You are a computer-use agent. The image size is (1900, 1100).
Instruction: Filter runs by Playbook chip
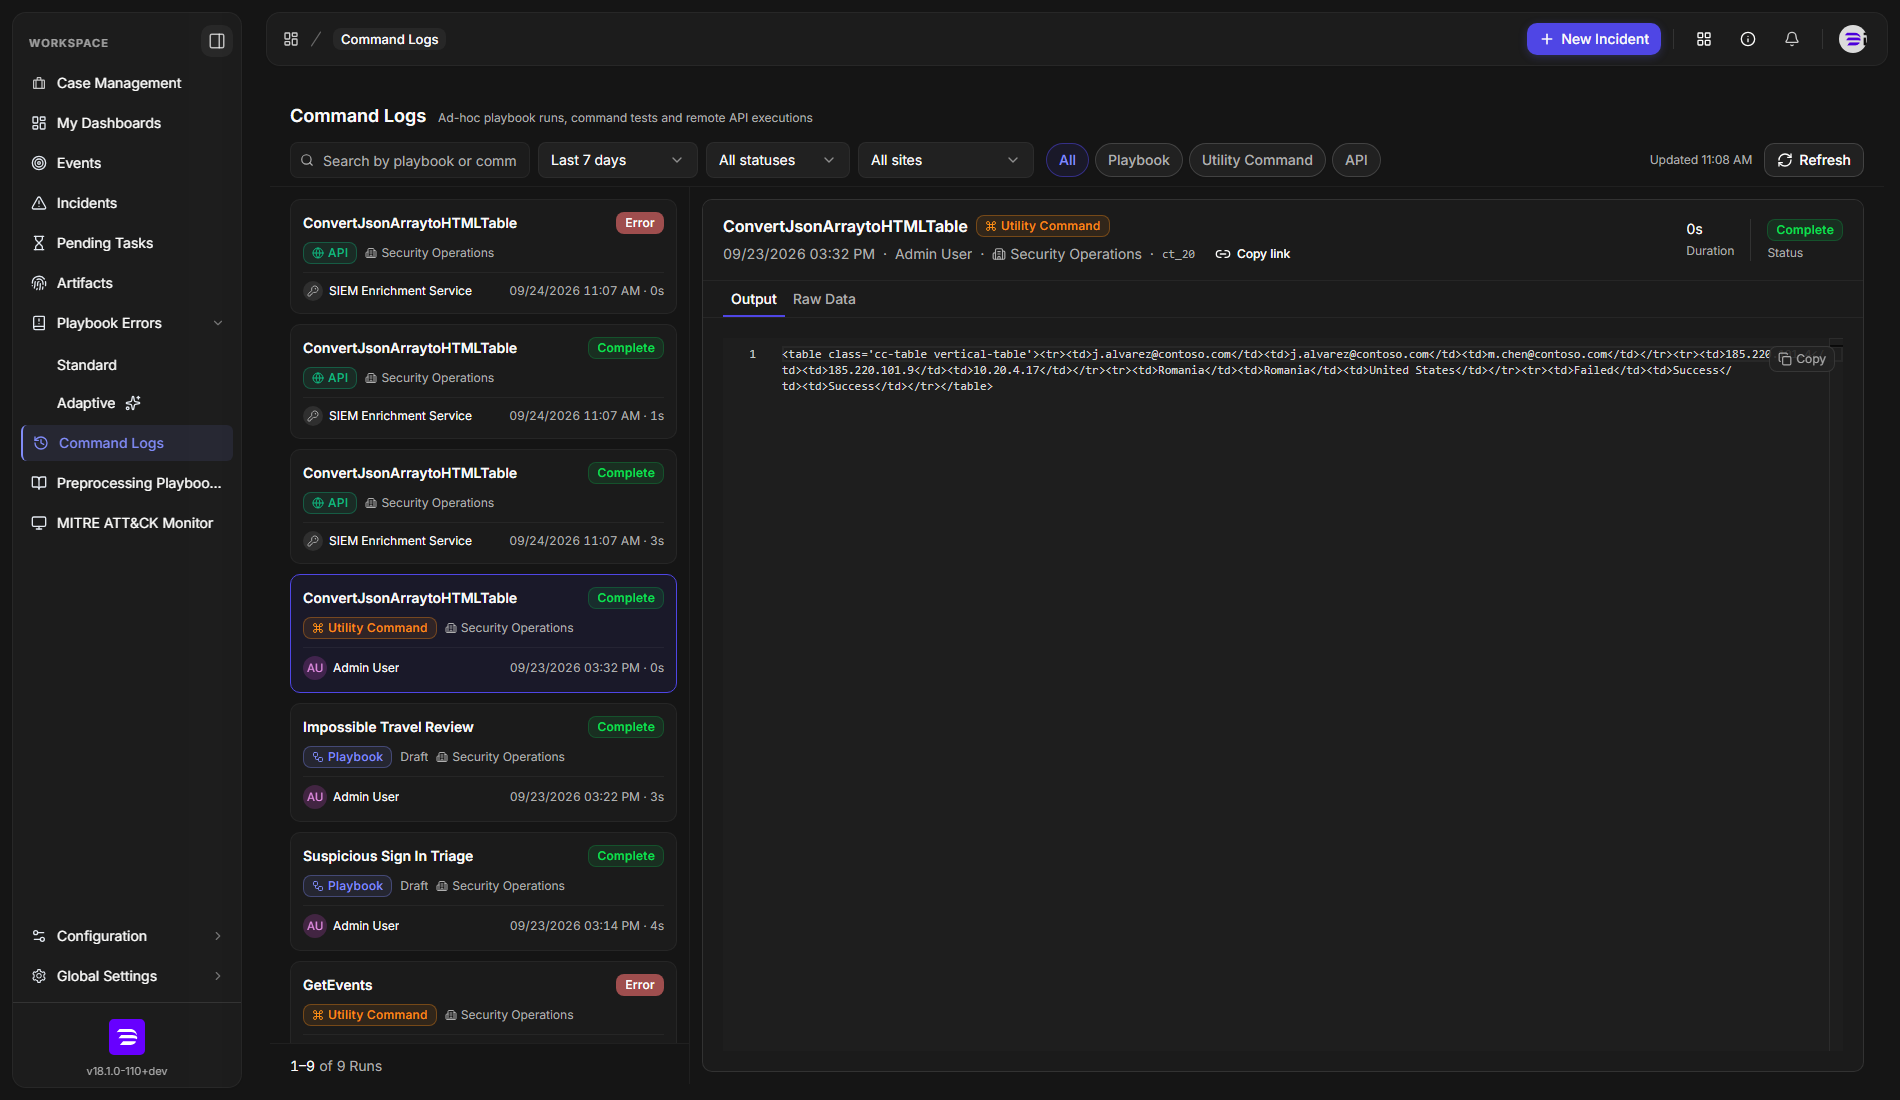coord(1138,160)
